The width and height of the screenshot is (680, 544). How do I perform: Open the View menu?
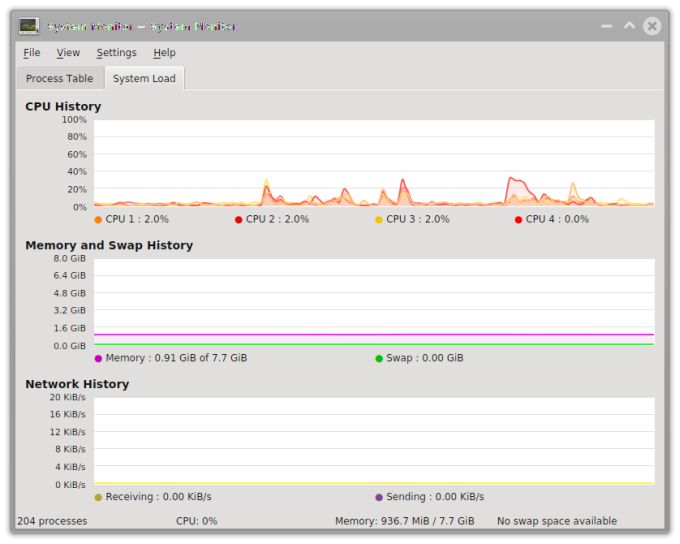point(68,53)
